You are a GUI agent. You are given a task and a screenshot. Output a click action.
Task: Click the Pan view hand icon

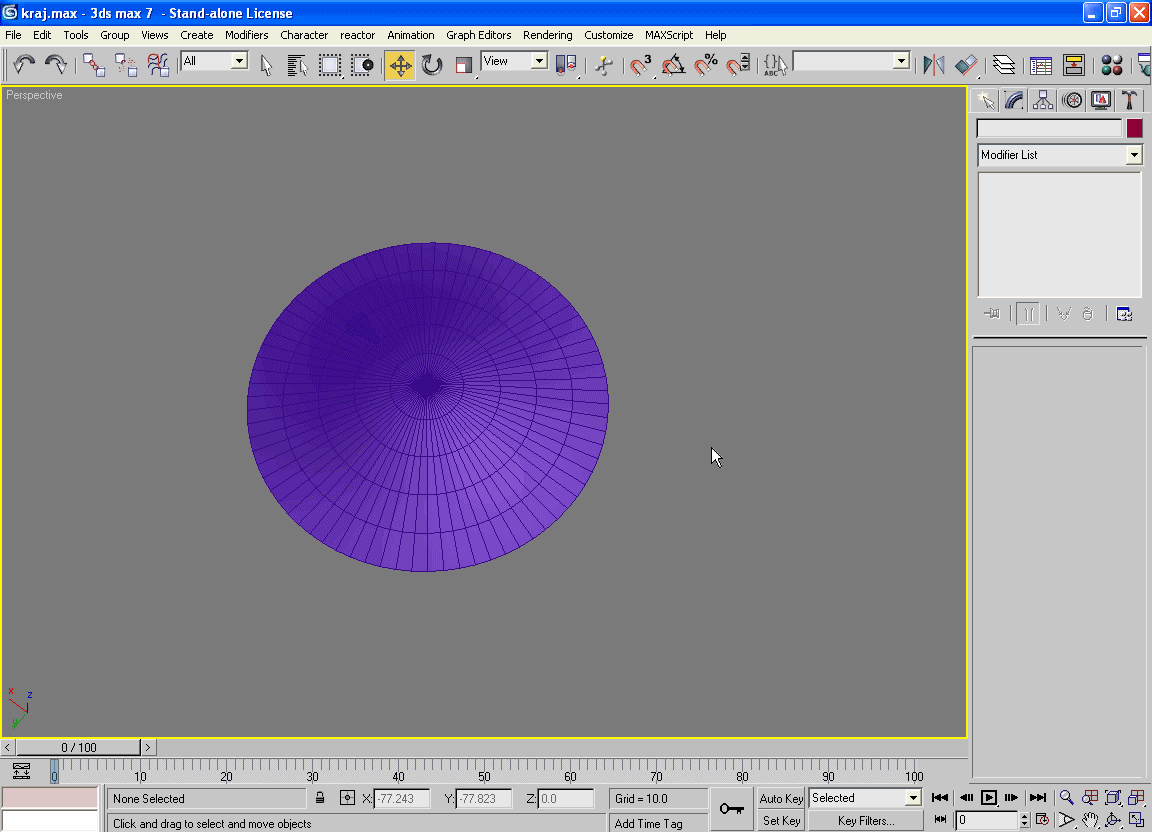point(1090,820)
